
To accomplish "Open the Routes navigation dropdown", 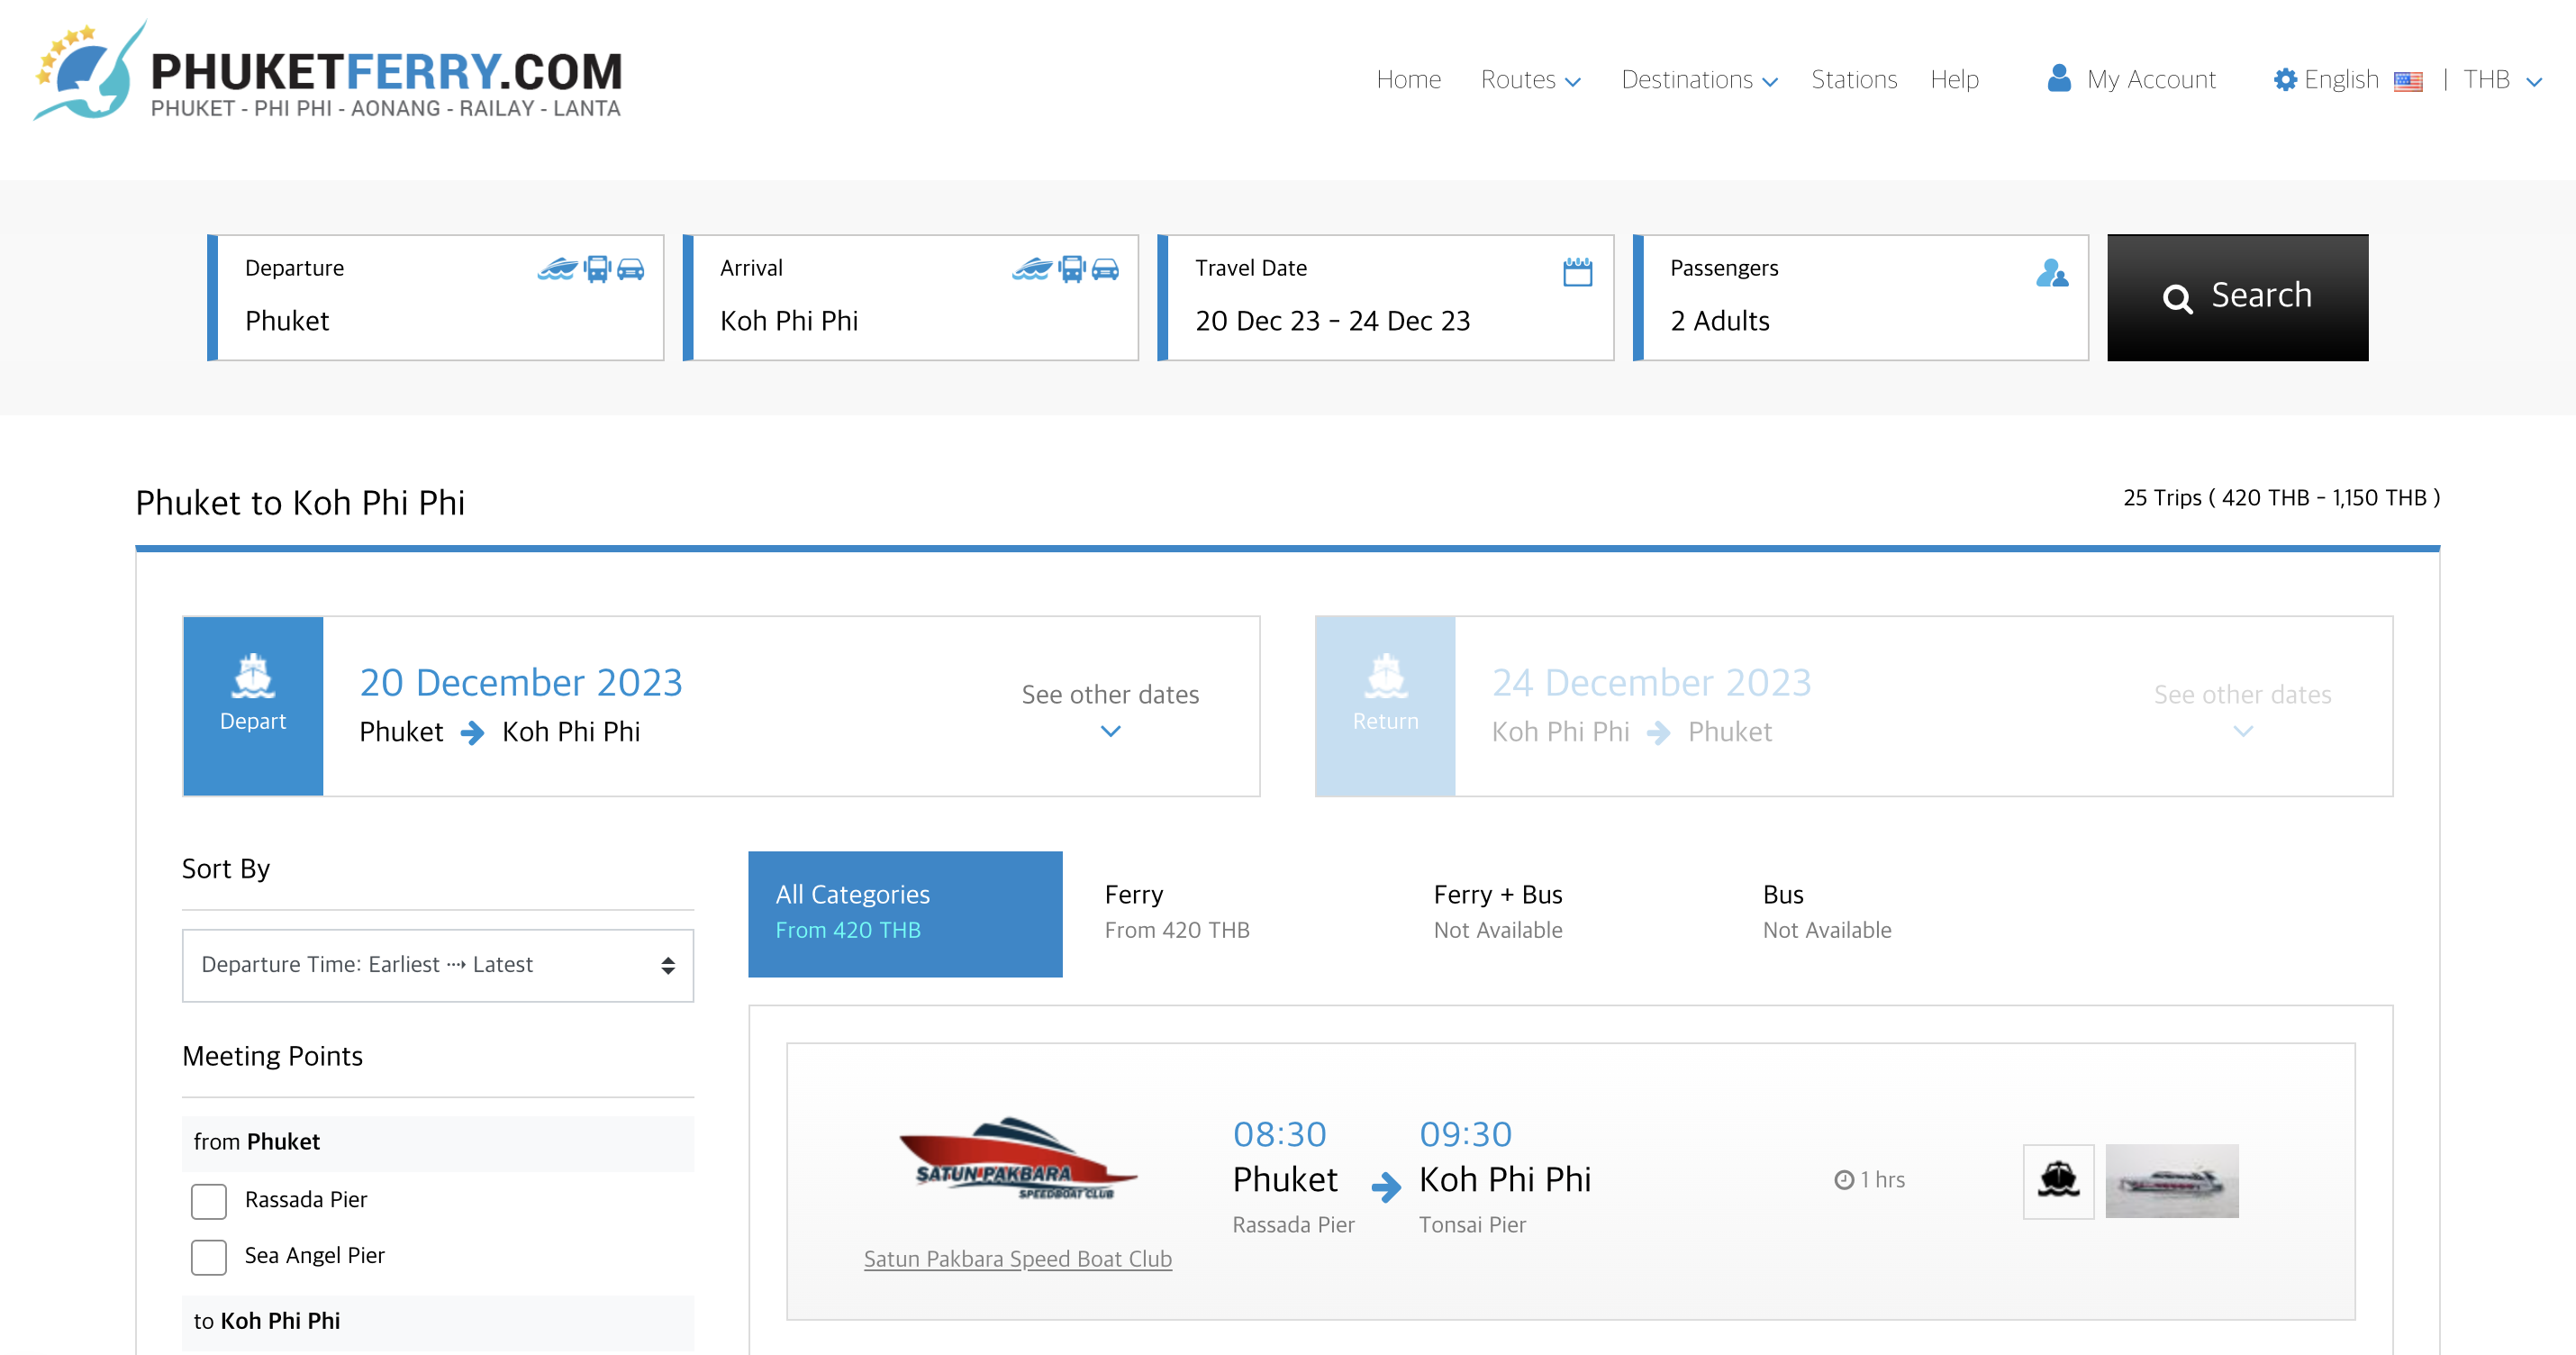I will tap(1530, 79).
